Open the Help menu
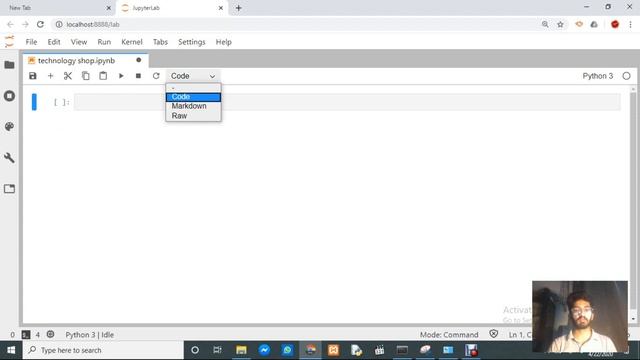 pos(223,42)
